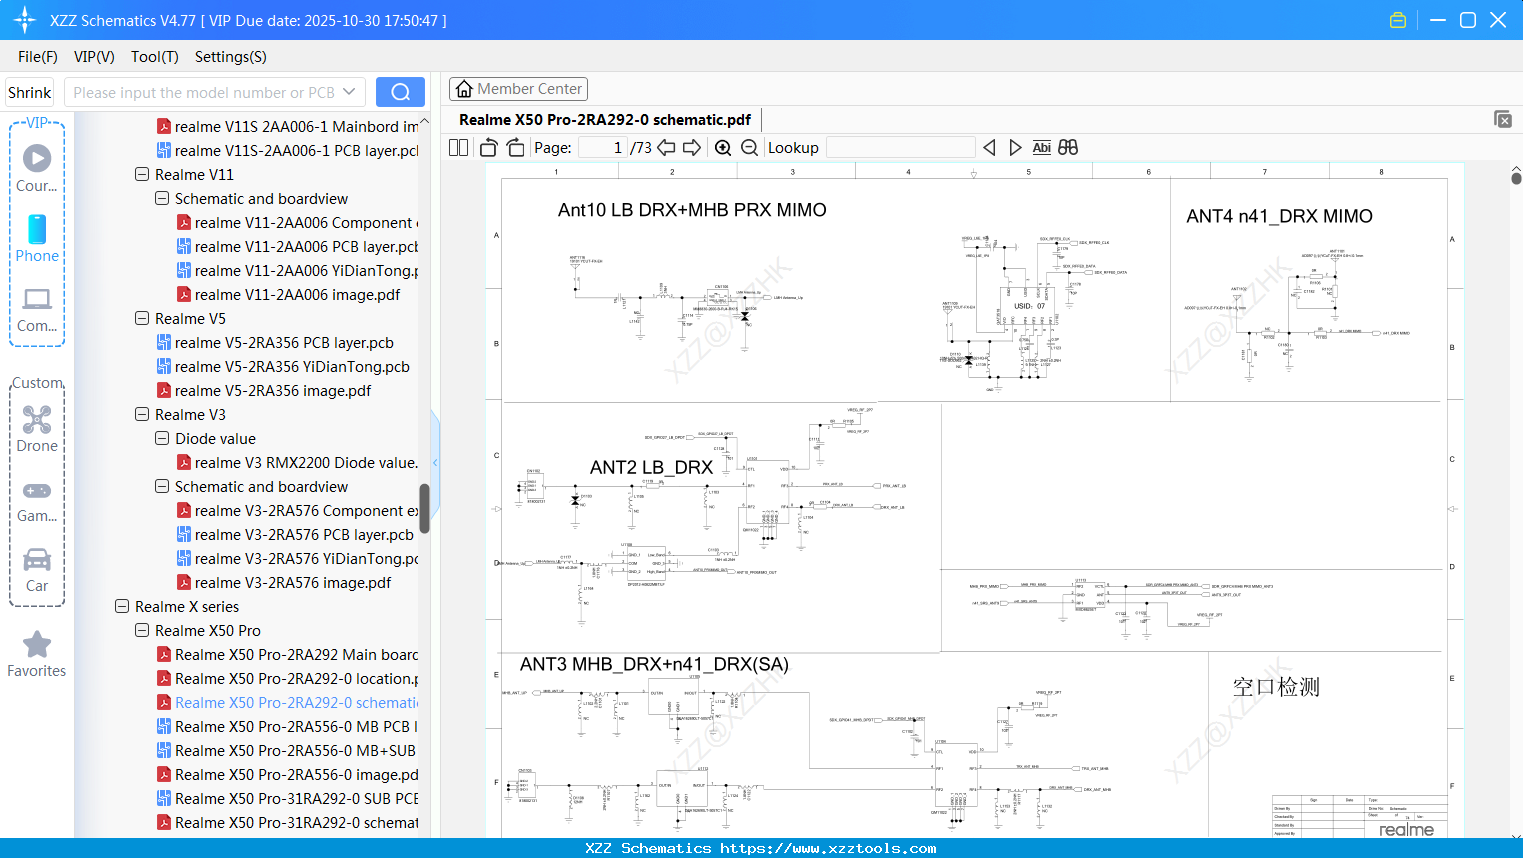Open the Member Center
Image resolution: width=1523 pixels, height=858 pixels.
click(518, 89)
